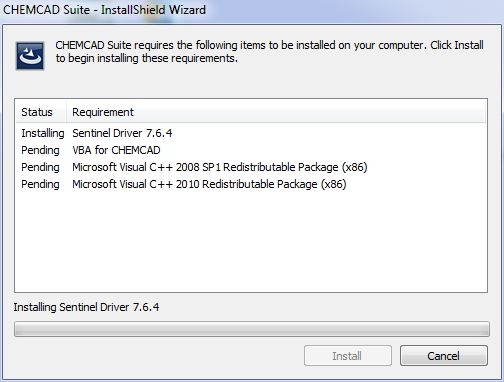Click the requirements instruction text

tap(269, 51)
